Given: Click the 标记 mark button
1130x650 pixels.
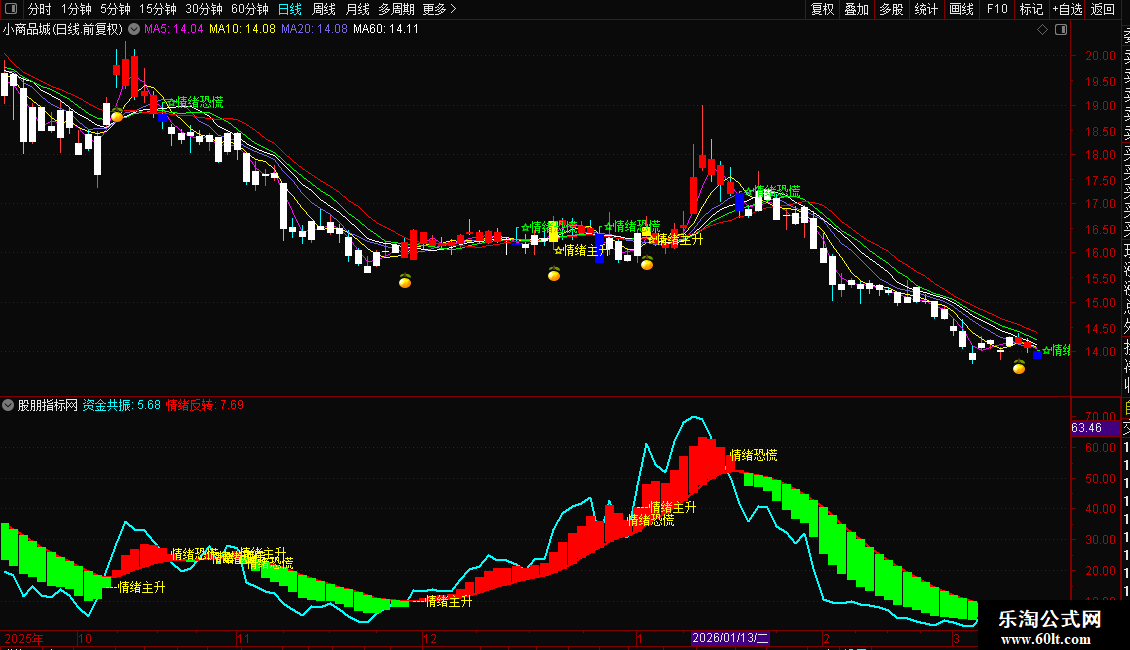Looking at the screenshot, I should [1031, 9].
